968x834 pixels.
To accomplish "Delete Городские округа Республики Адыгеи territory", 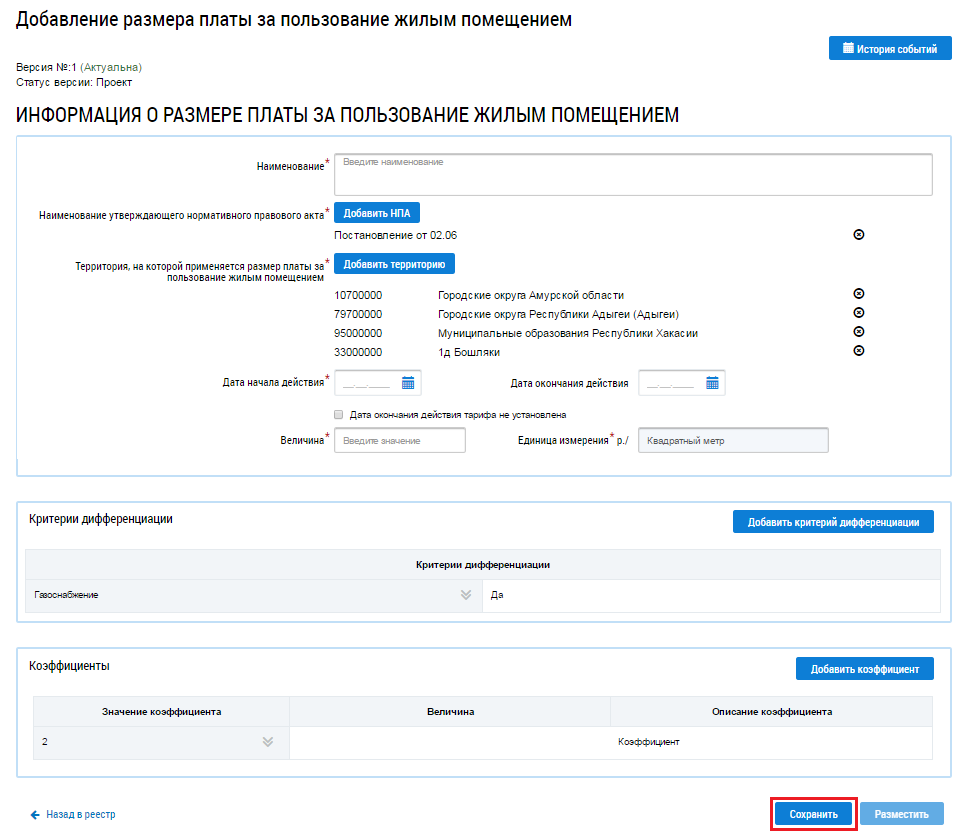I will coord(858,313).
